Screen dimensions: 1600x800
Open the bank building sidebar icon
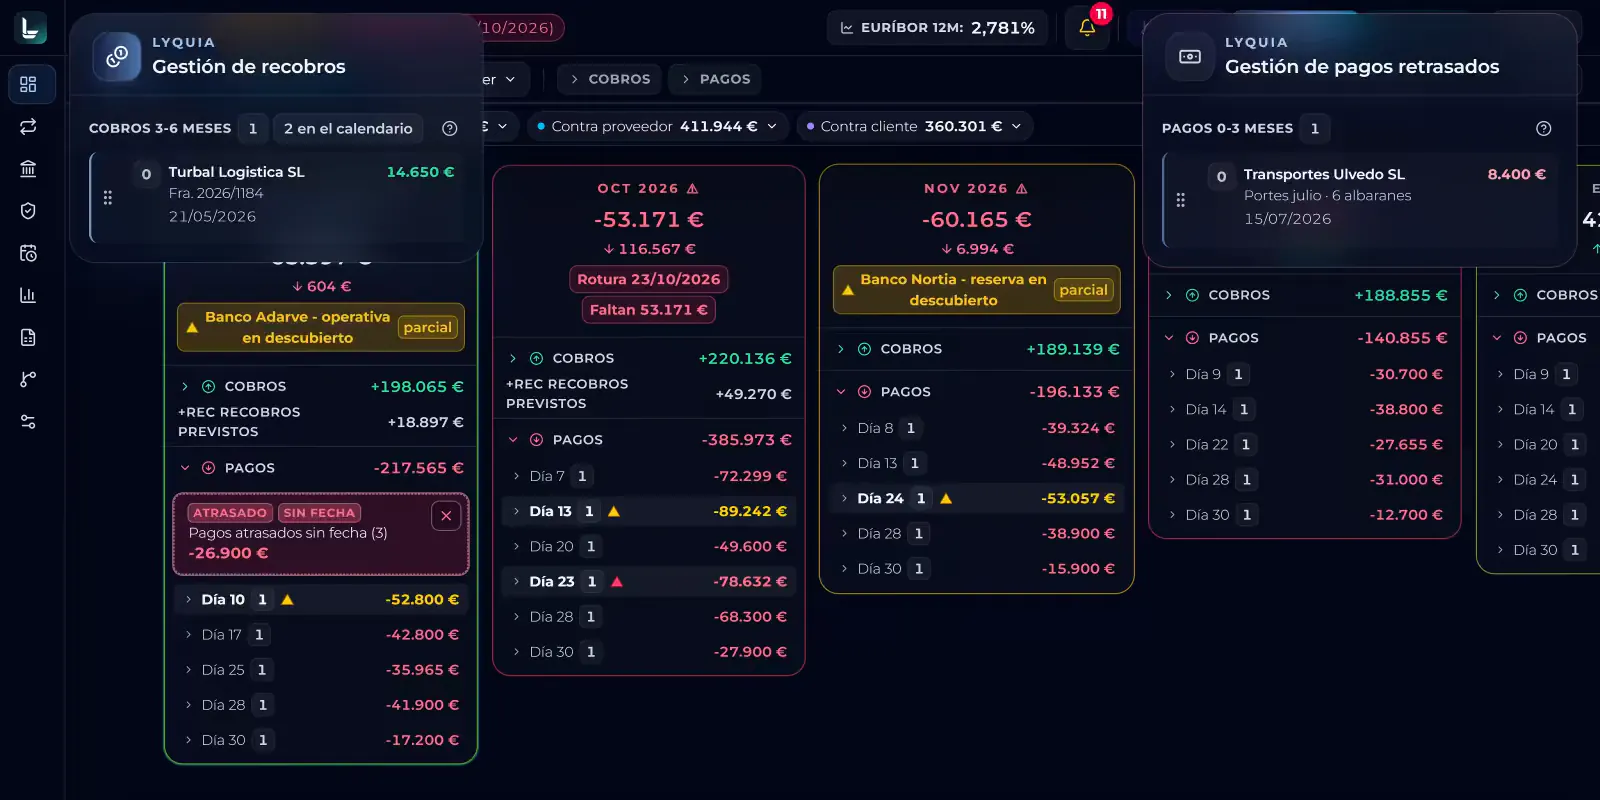28,168
